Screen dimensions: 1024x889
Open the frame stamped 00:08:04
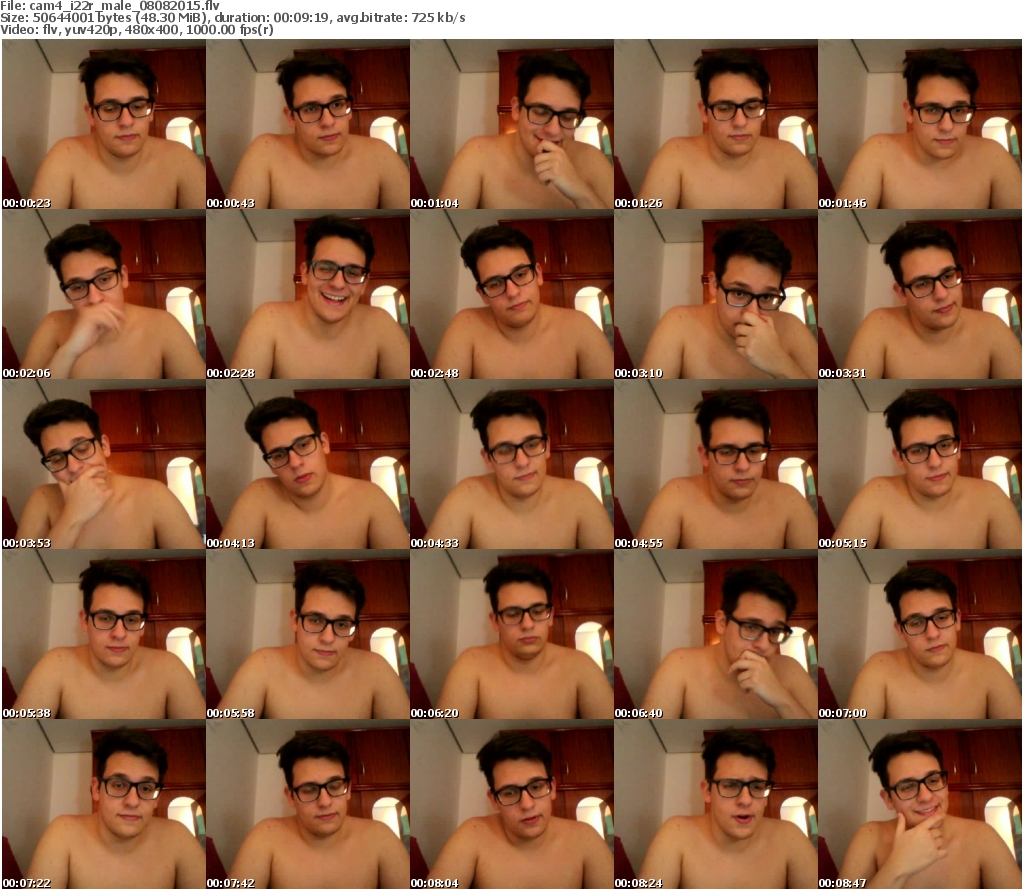tap(512, 804)
